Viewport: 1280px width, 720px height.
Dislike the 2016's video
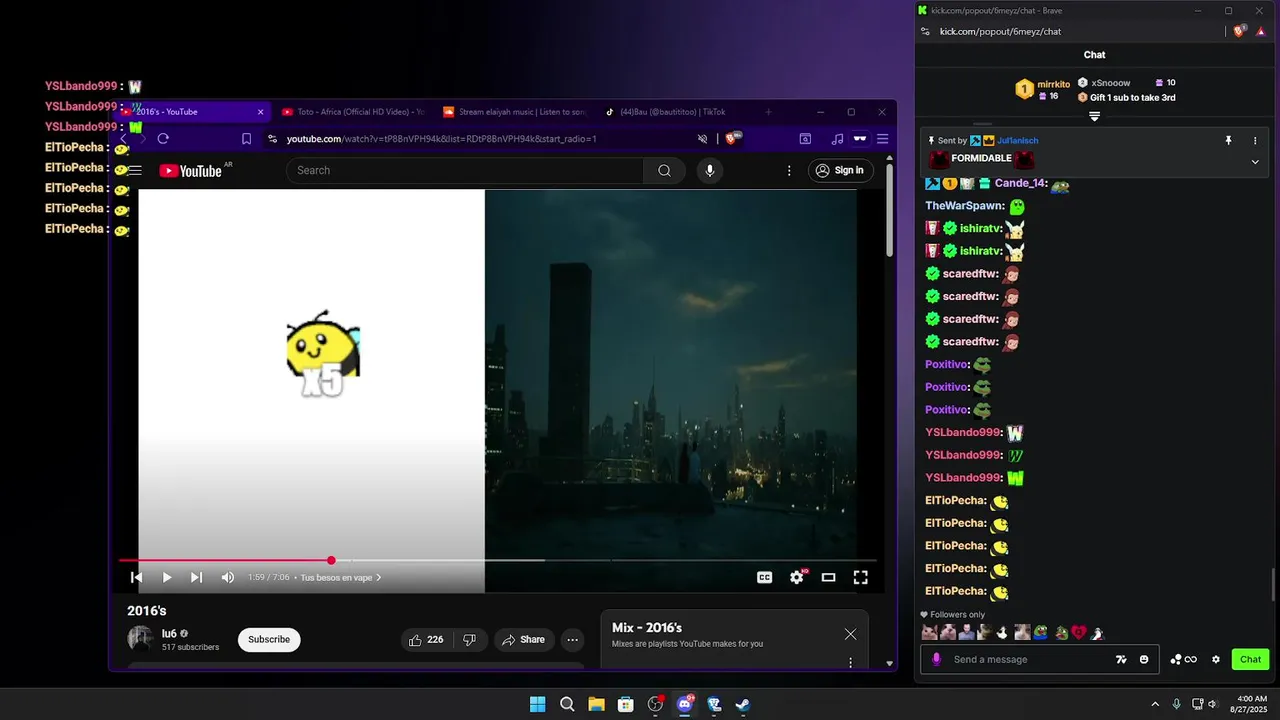click(x=469, y=639)
